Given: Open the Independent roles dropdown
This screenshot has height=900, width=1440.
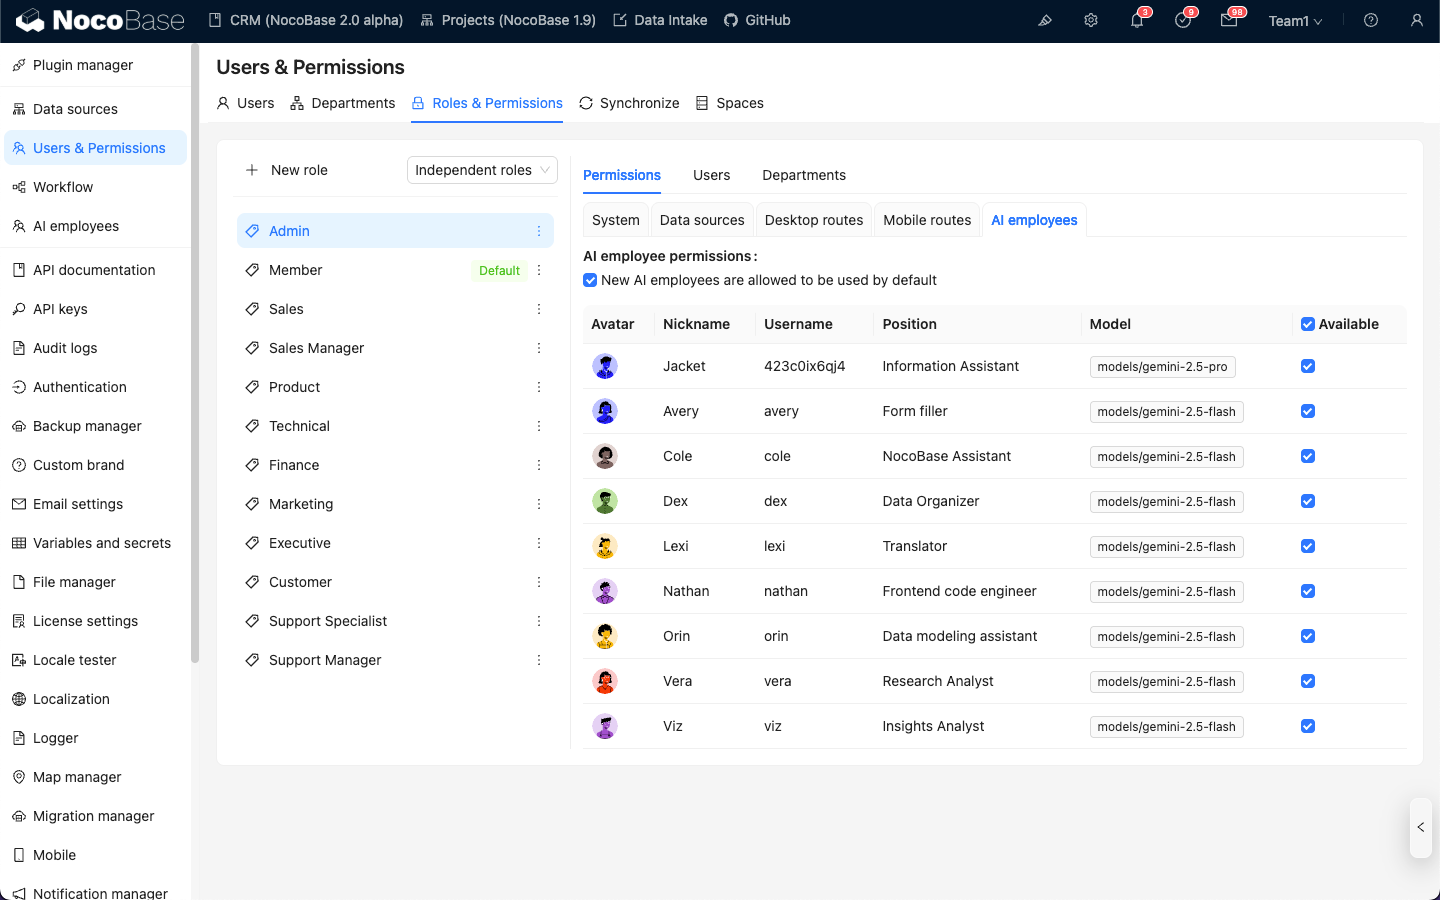Looking at the screenshot, I should (x=482, y=170).
